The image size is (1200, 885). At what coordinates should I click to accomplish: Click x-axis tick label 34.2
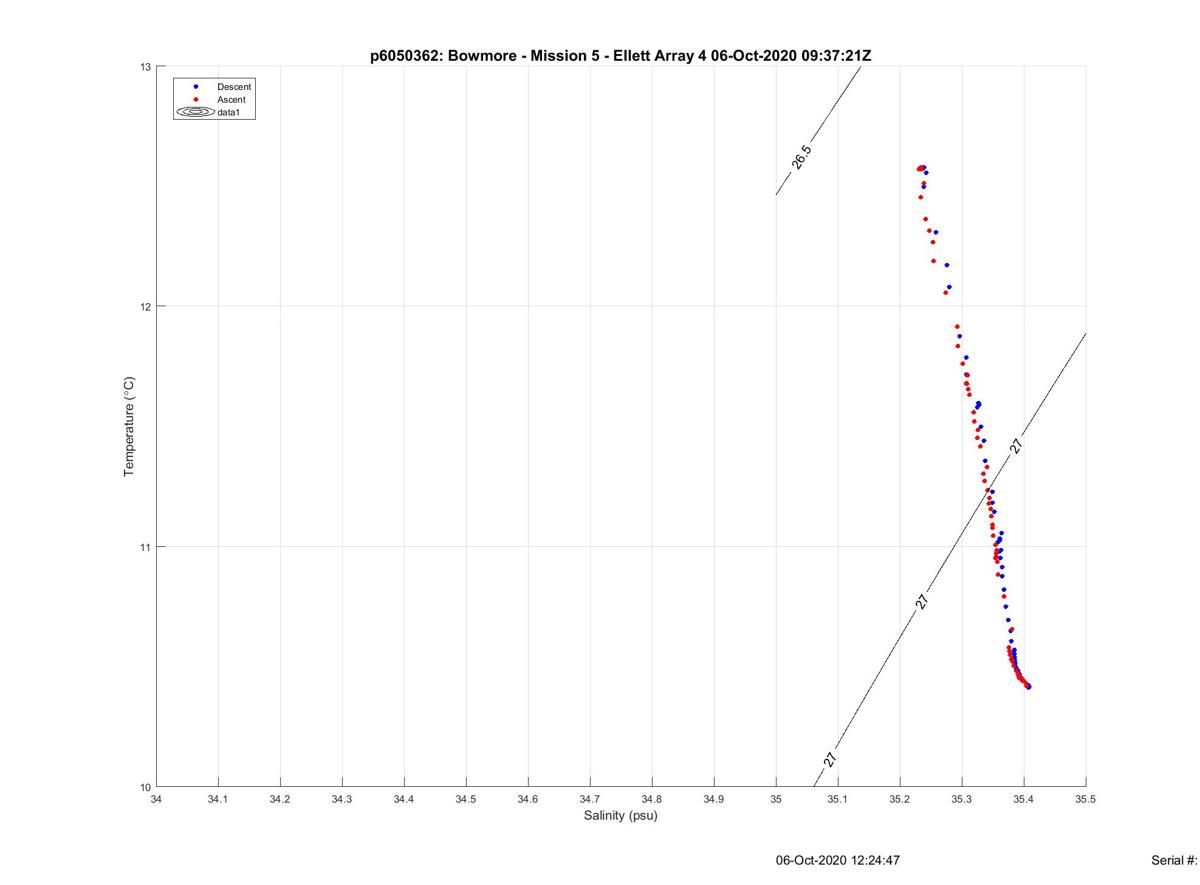point(280,799)
